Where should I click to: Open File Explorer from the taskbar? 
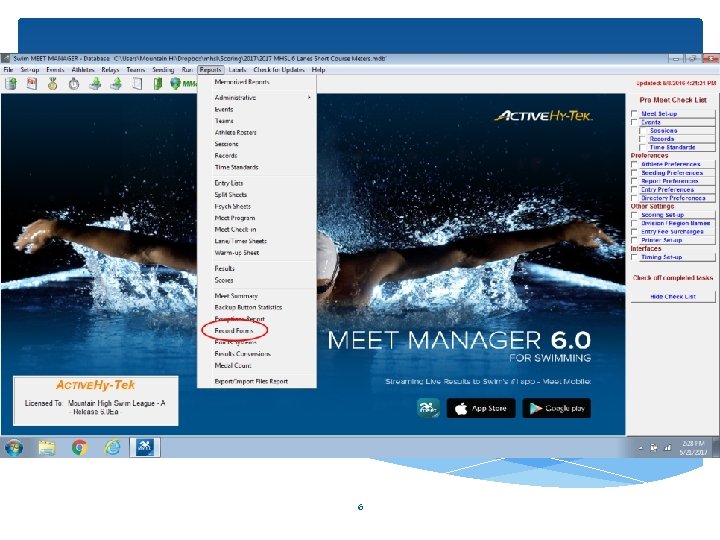coord(47,447)
